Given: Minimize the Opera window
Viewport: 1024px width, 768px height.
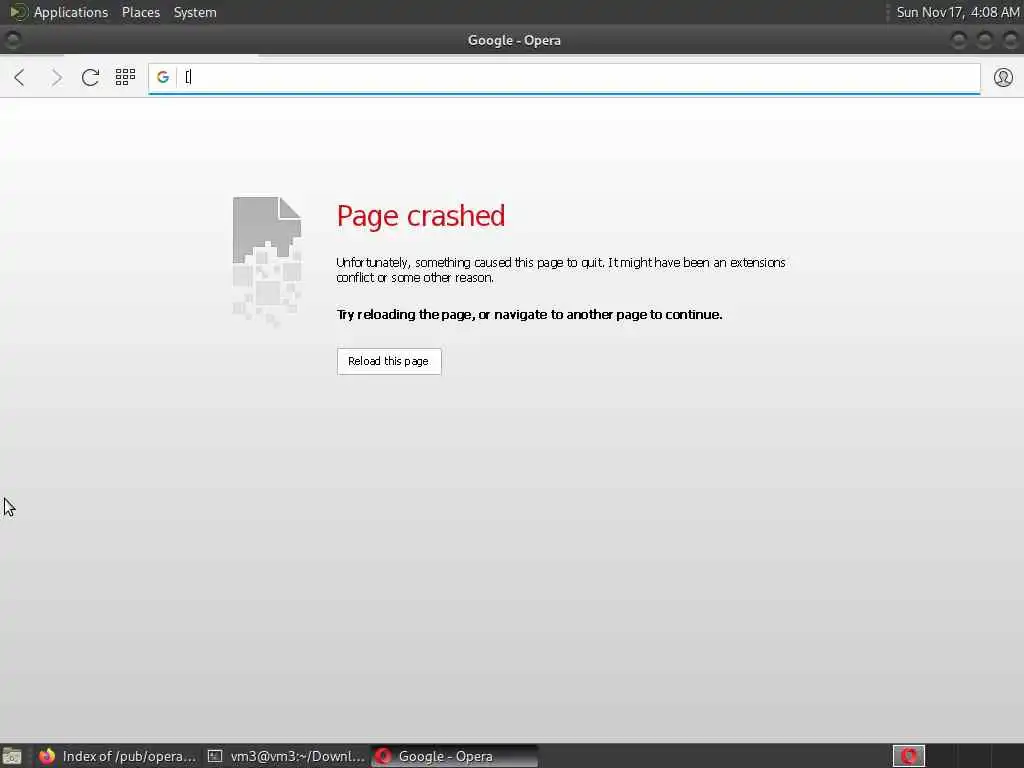Looking at the screenshot, I should (x=958, y=40).
